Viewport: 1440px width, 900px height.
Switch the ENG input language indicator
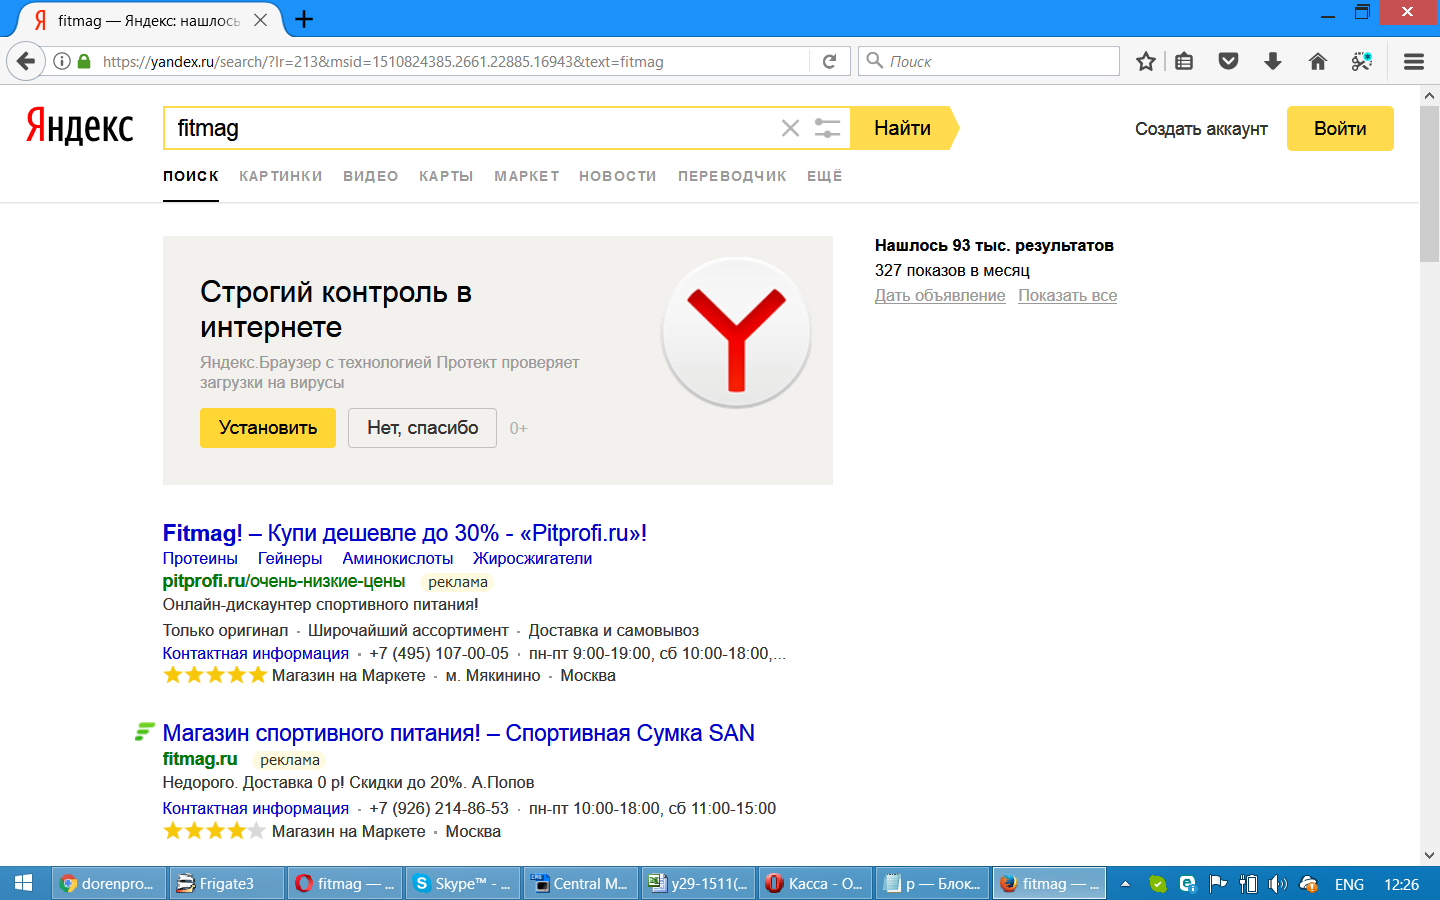1349,884
